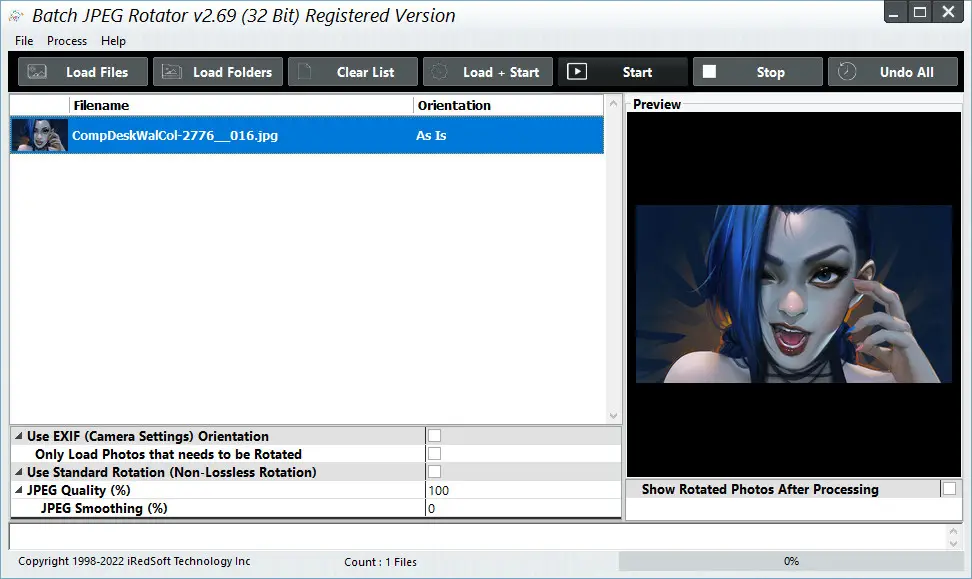Check Only Load Photos that needs Rotated
This screenshot has width=972, height=579.
point(435,454)
